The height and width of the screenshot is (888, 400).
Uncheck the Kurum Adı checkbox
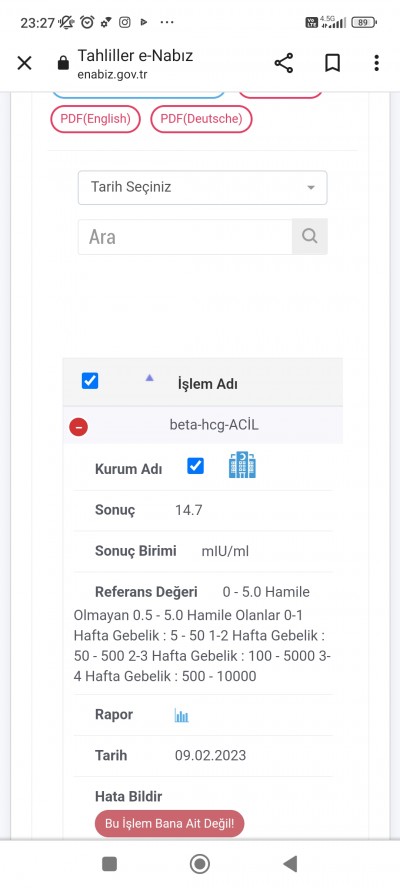click(x=195, y=466)
